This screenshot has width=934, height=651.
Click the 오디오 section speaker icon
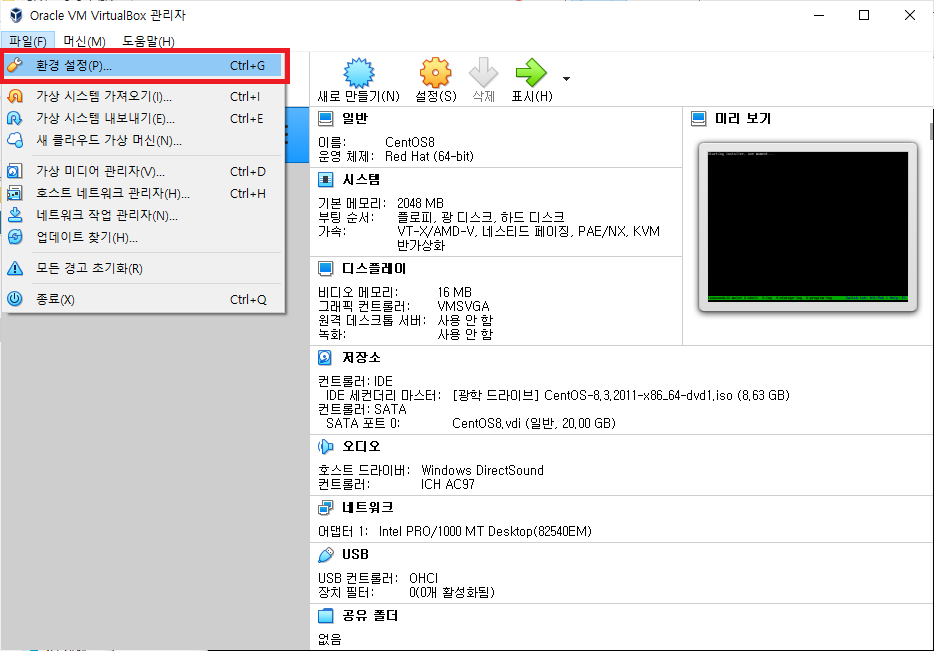point(325,446)
